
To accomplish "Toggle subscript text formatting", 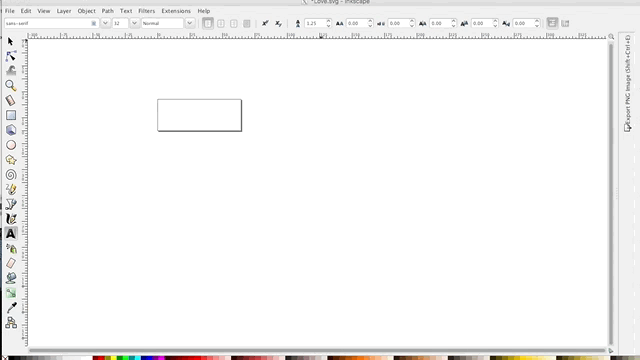I will [x=278, y=23].
